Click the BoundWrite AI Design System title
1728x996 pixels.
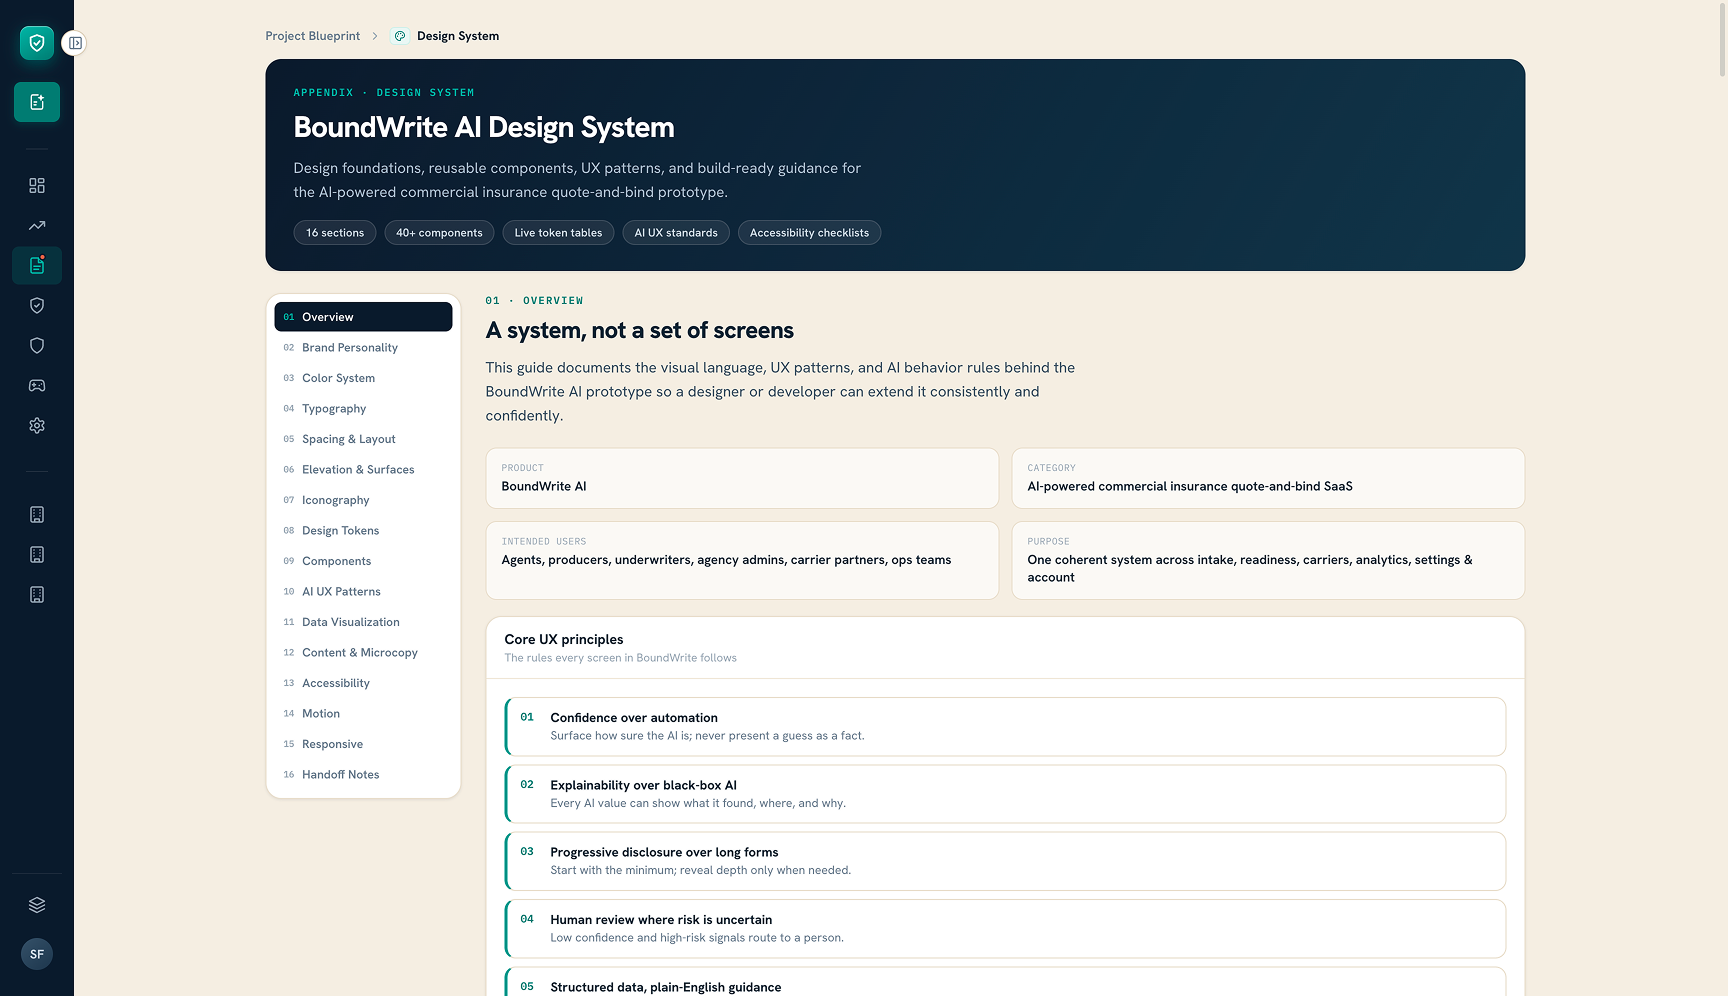click(x=484, y=128)
